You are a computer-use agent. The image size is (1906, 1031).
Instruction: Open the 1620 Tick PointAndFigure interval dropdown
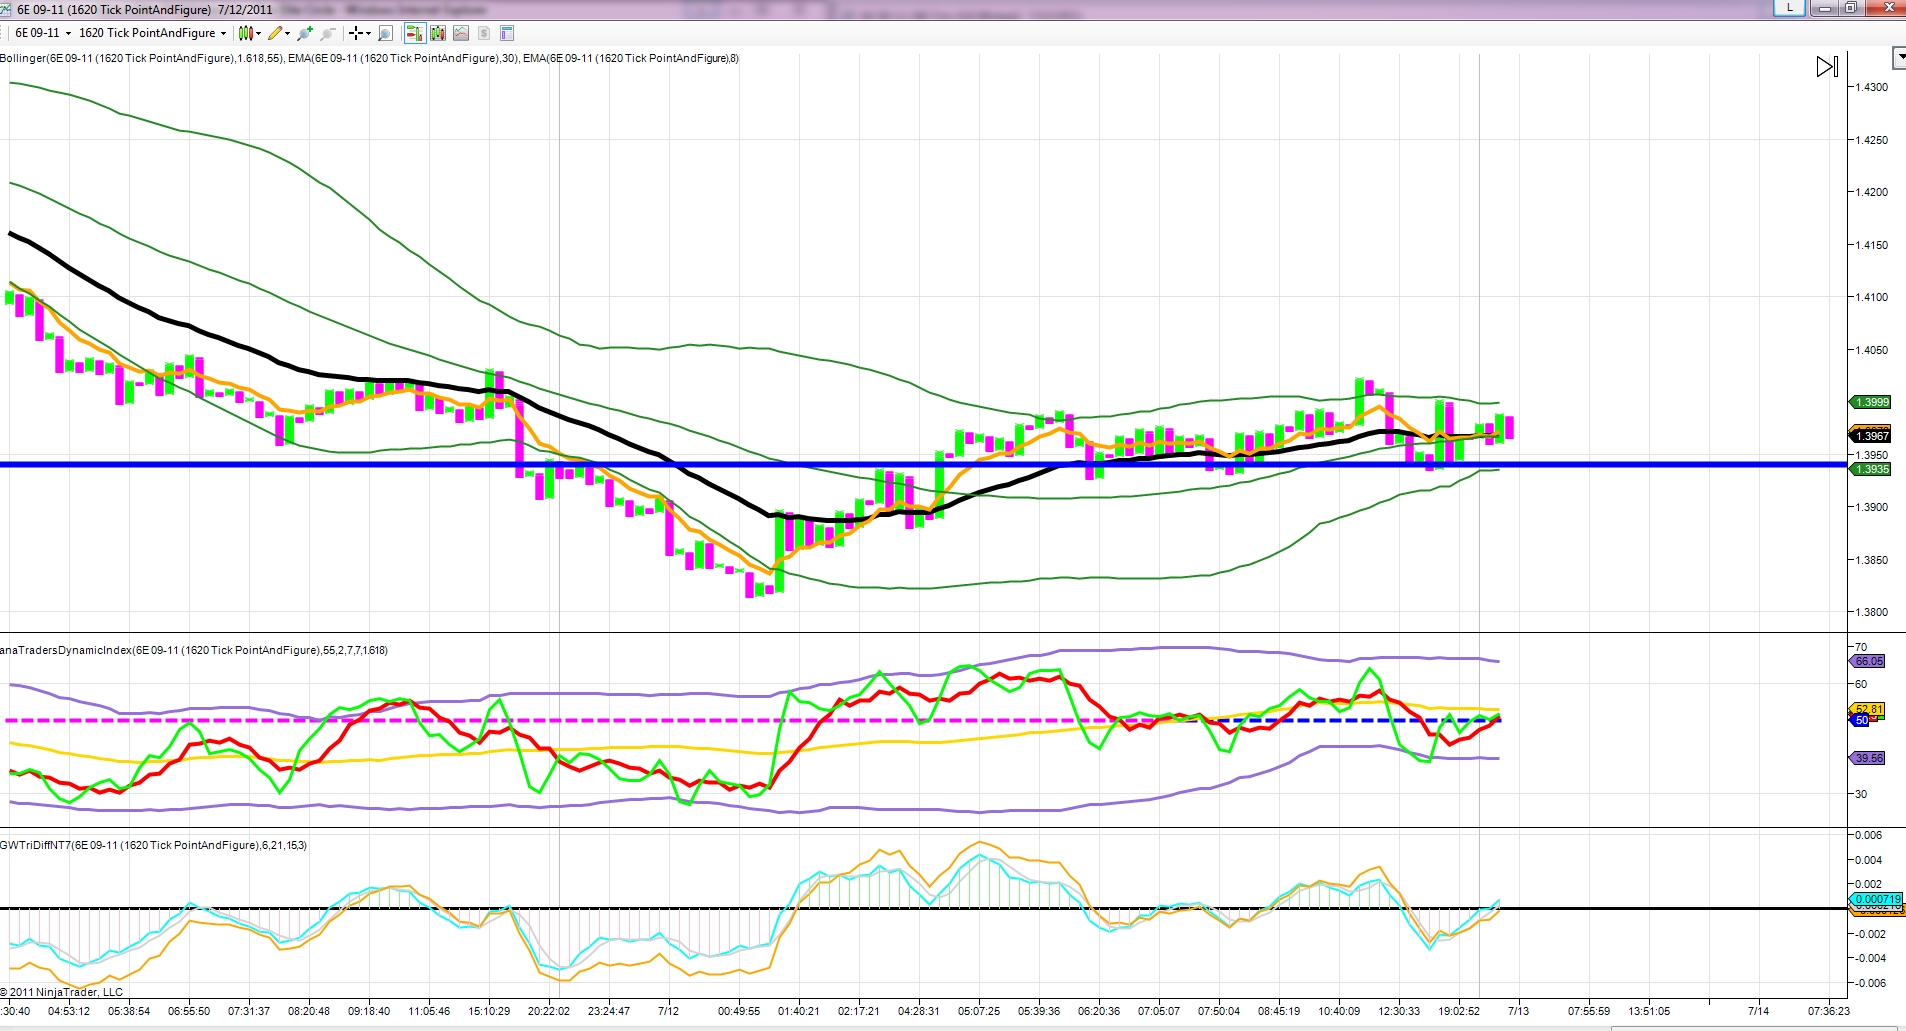(152, 33)
